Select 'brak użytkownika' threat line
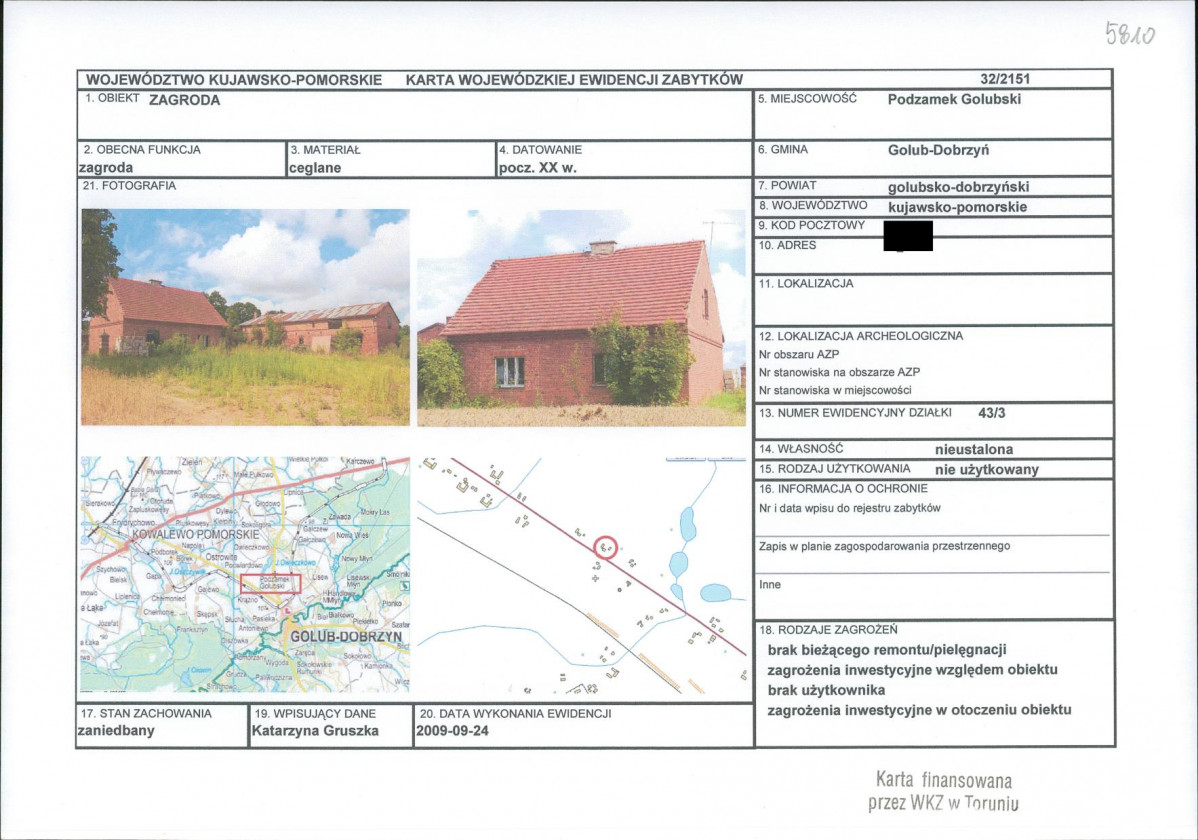The height and width of the screenshot is (840, 1198). tap(826, 690)
